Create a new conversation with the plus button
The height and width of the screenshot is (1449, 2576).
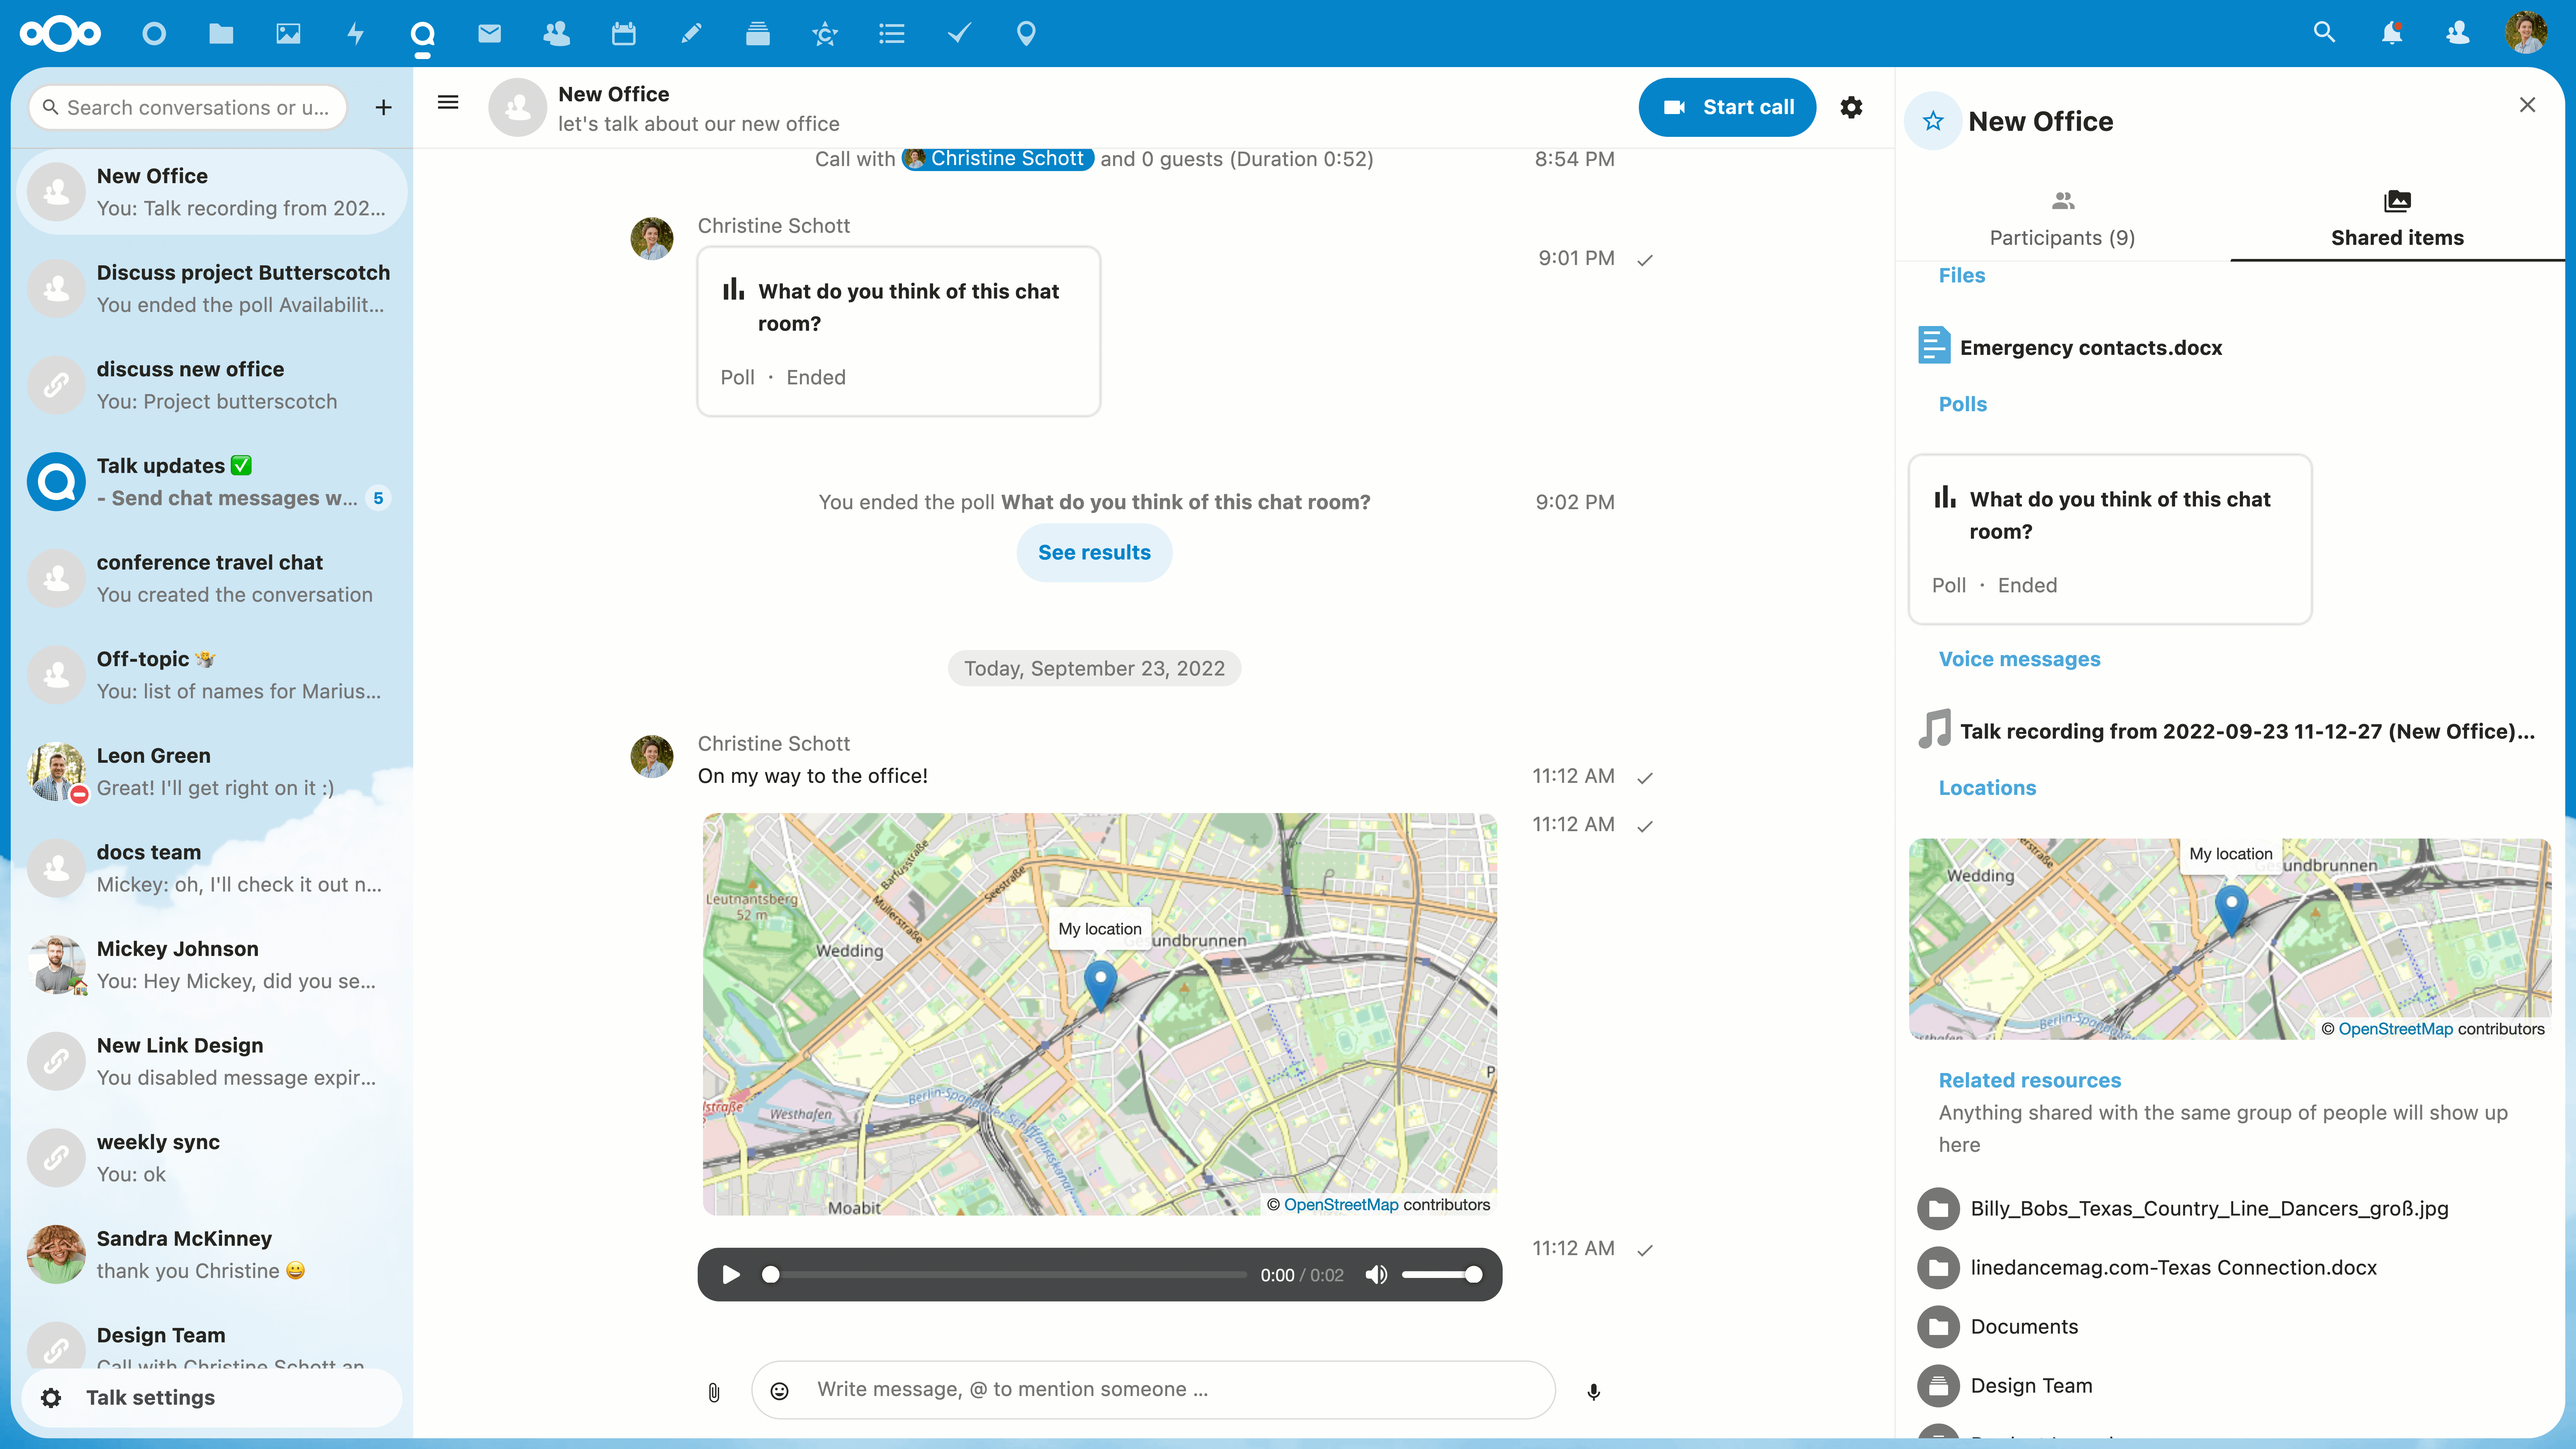pyautogui.click(x=383, y=107)
